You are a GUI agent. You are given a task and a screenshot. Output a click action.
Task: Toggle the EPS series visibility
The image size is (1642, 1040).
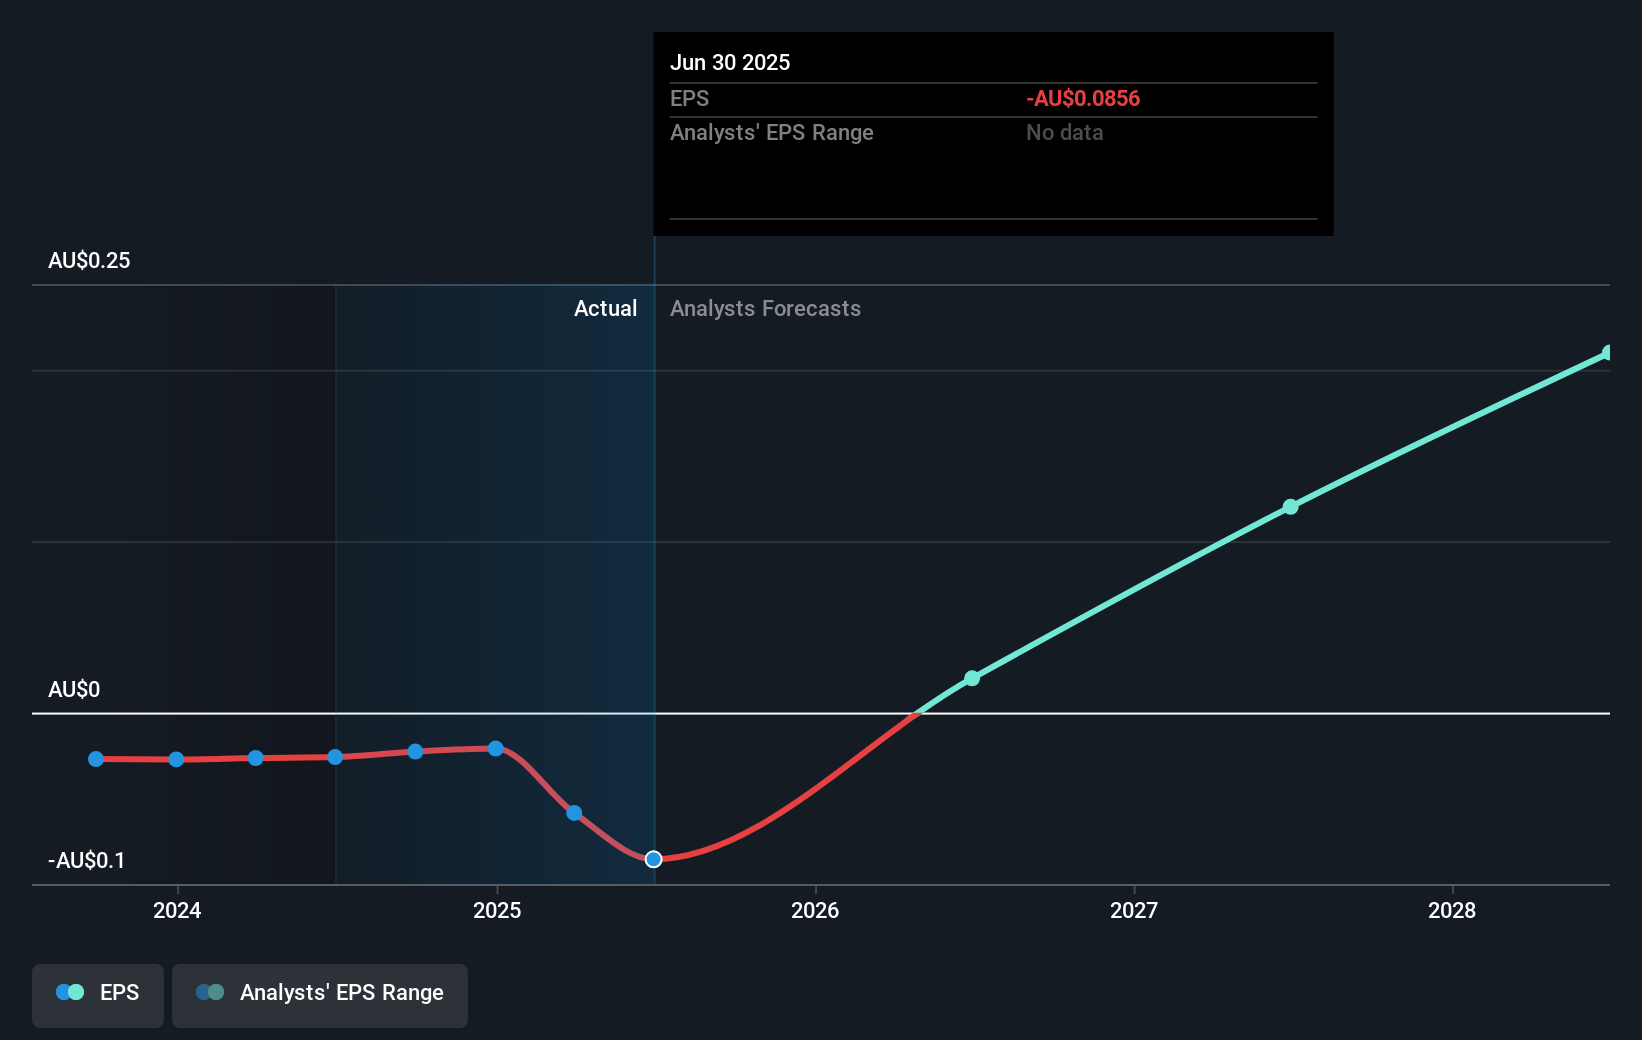click(x=97, y=995)
